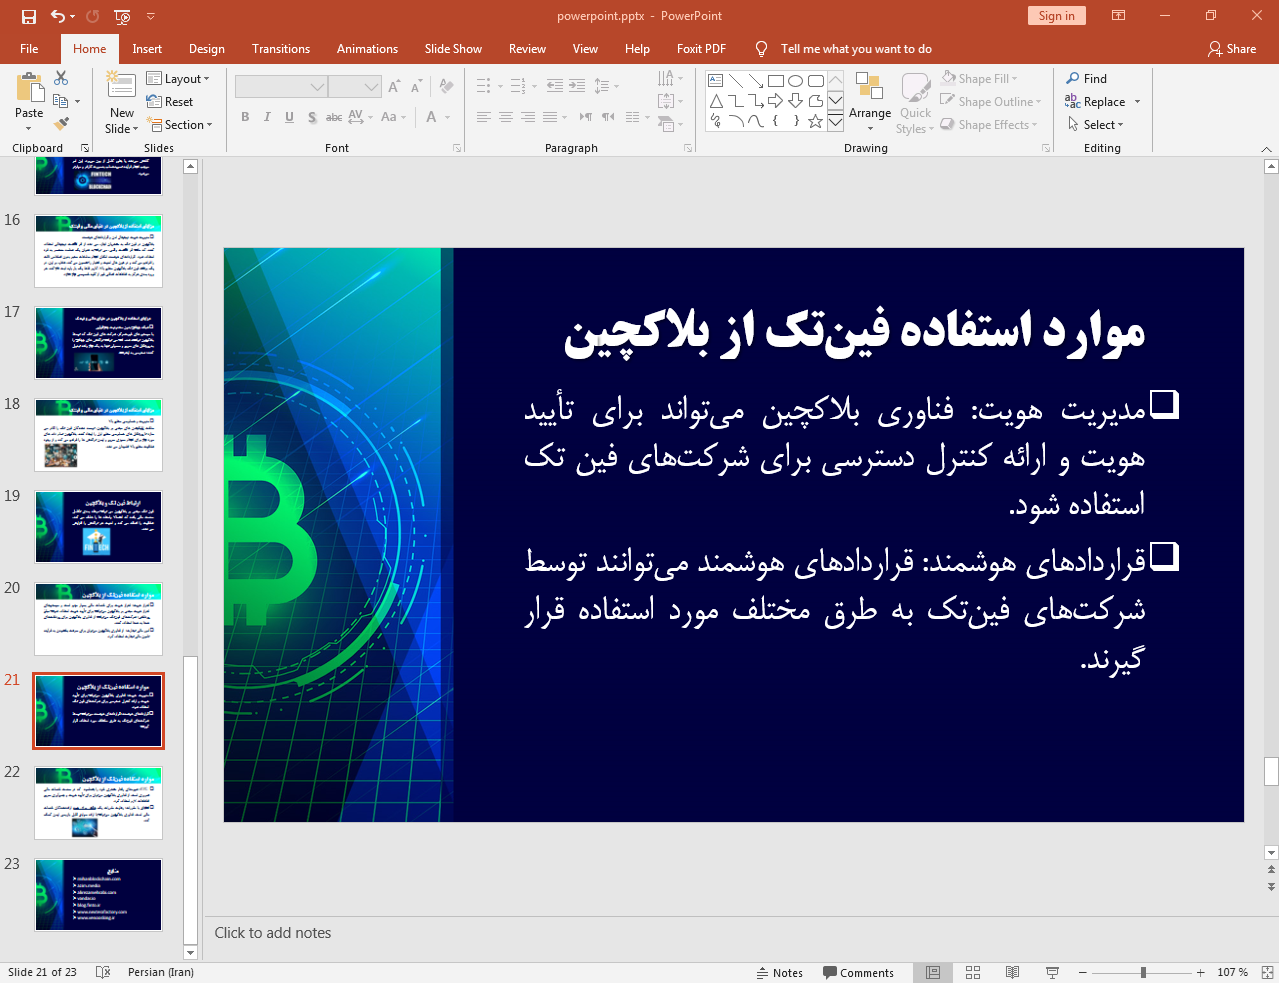
Task: Justify the paragraph text
Action: pyautogui.click(x=550, y=117)
